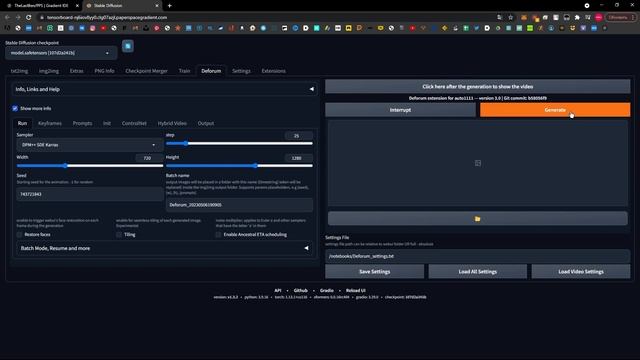
Task: Open the Train tab
Action: pos(184,71)
